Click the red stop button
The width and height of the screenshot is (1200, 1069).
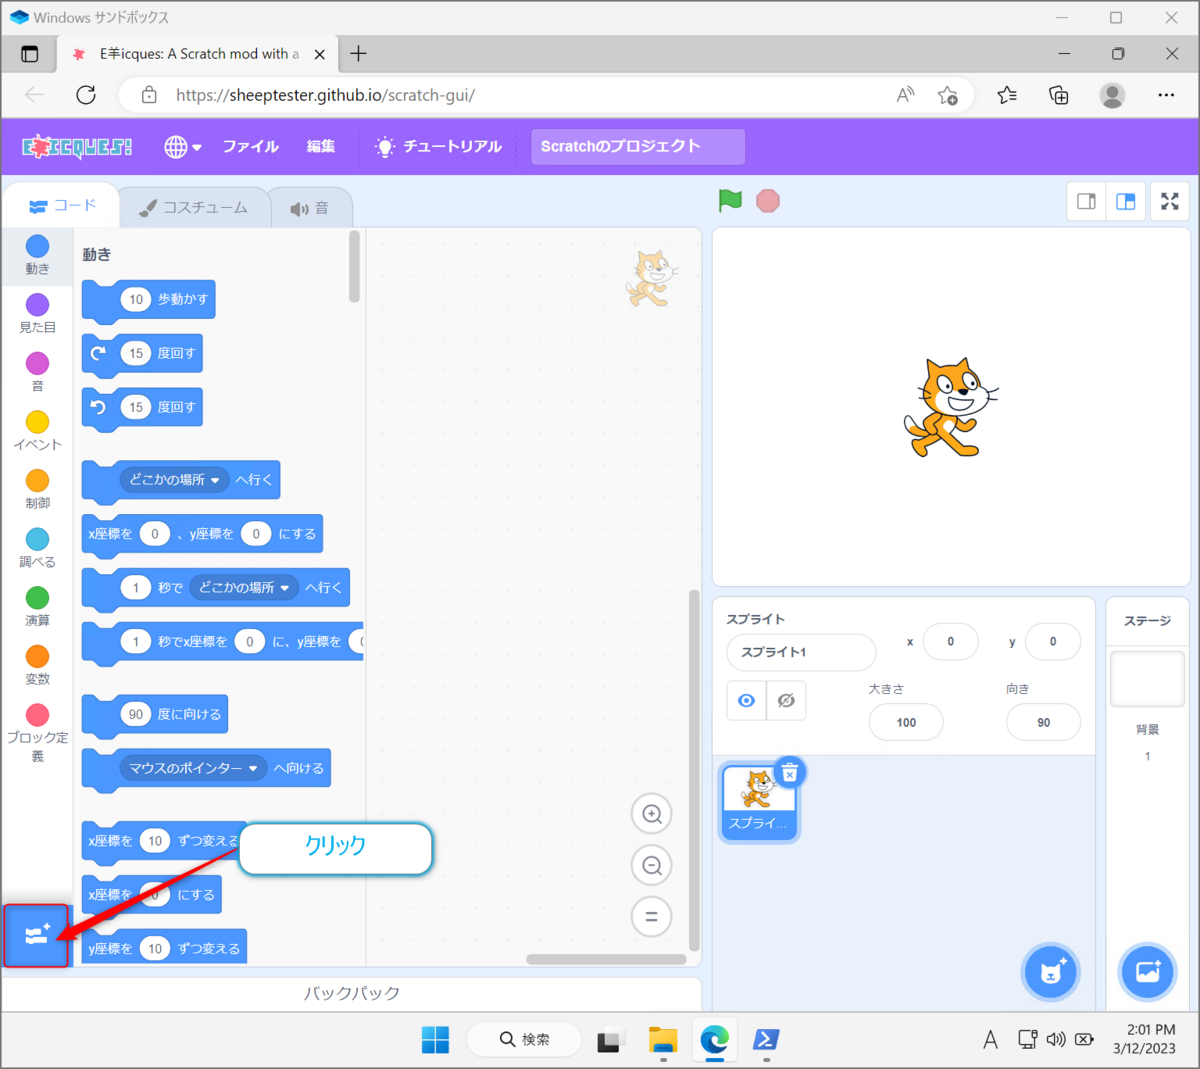pyautogui.click(x=768, y=201)
